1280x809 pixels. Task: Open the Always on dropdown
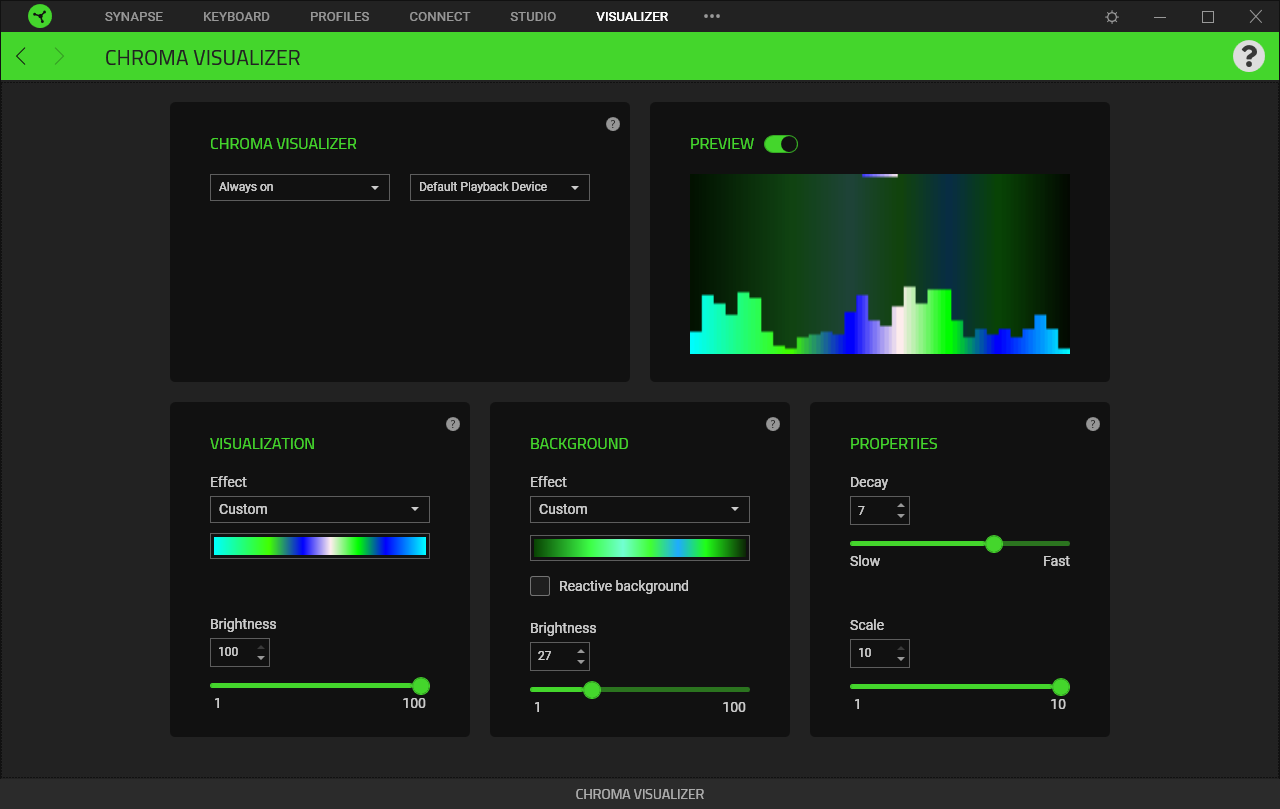[x=300, y=187]
